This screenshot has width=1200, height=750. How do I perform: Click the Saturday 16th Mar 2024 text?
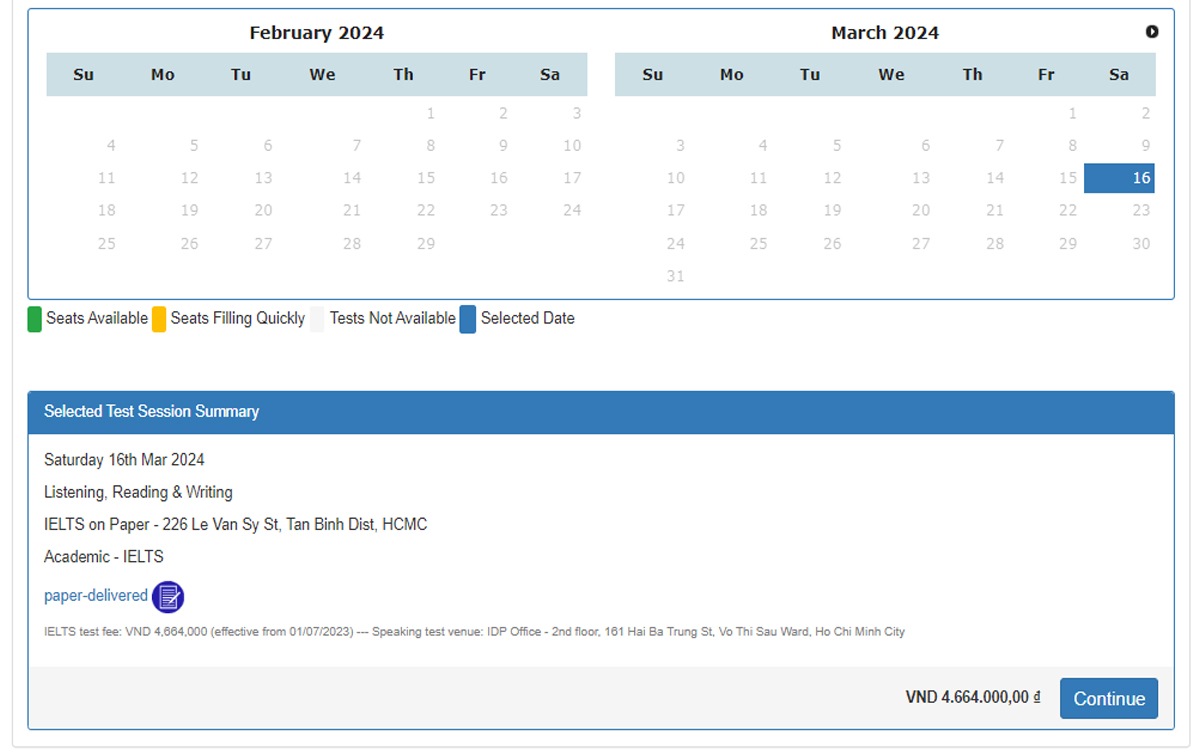[x=124, y=460]
